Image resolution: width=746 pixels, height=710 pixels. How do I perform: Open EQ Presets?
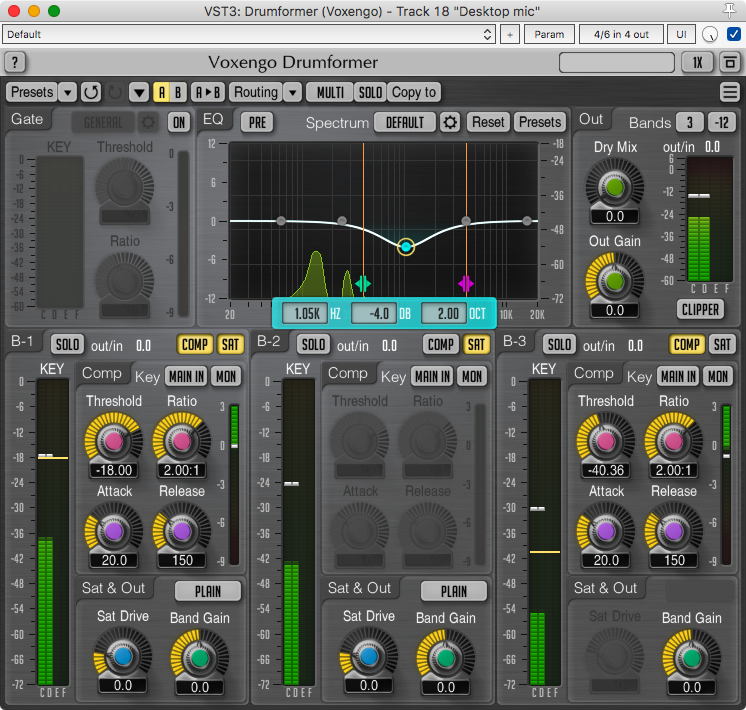pos(540,123)
